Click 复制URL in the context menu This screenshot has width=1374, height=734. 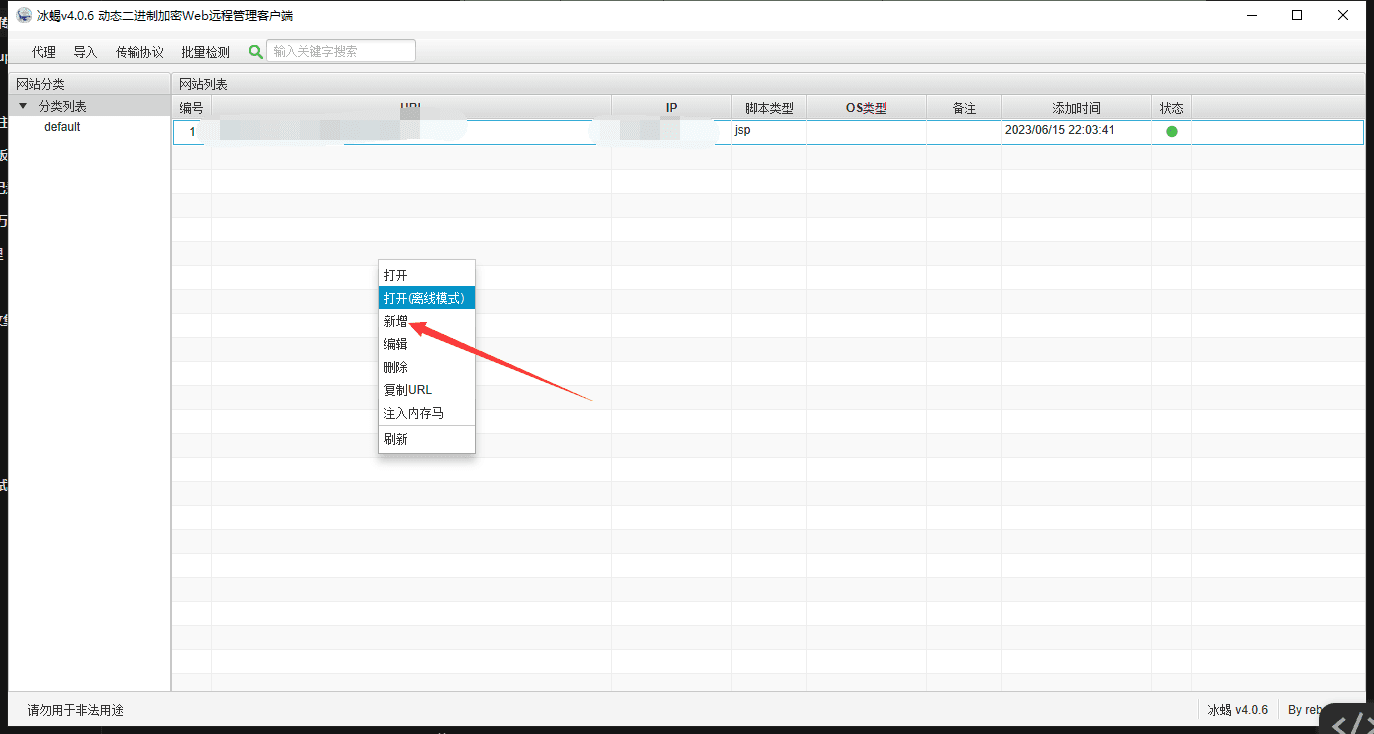click(x=408, y=390)
